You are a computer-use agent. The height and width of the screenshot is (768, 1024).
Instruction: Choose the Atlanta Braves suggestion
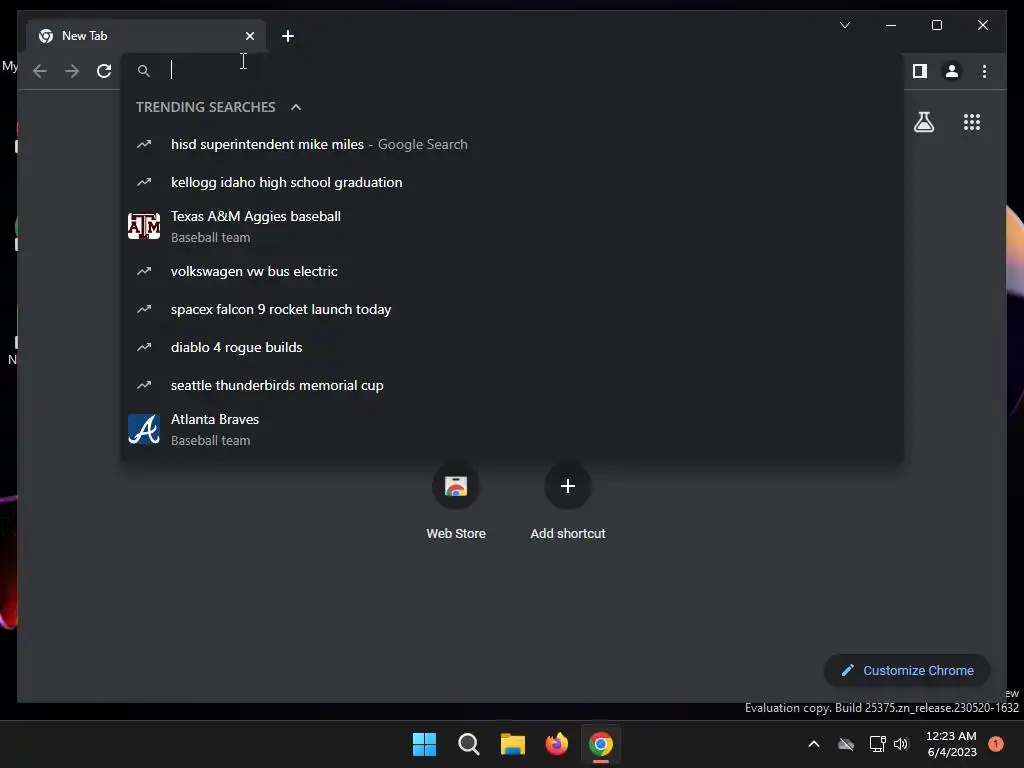pyautogui.click(x=513, y=430)
